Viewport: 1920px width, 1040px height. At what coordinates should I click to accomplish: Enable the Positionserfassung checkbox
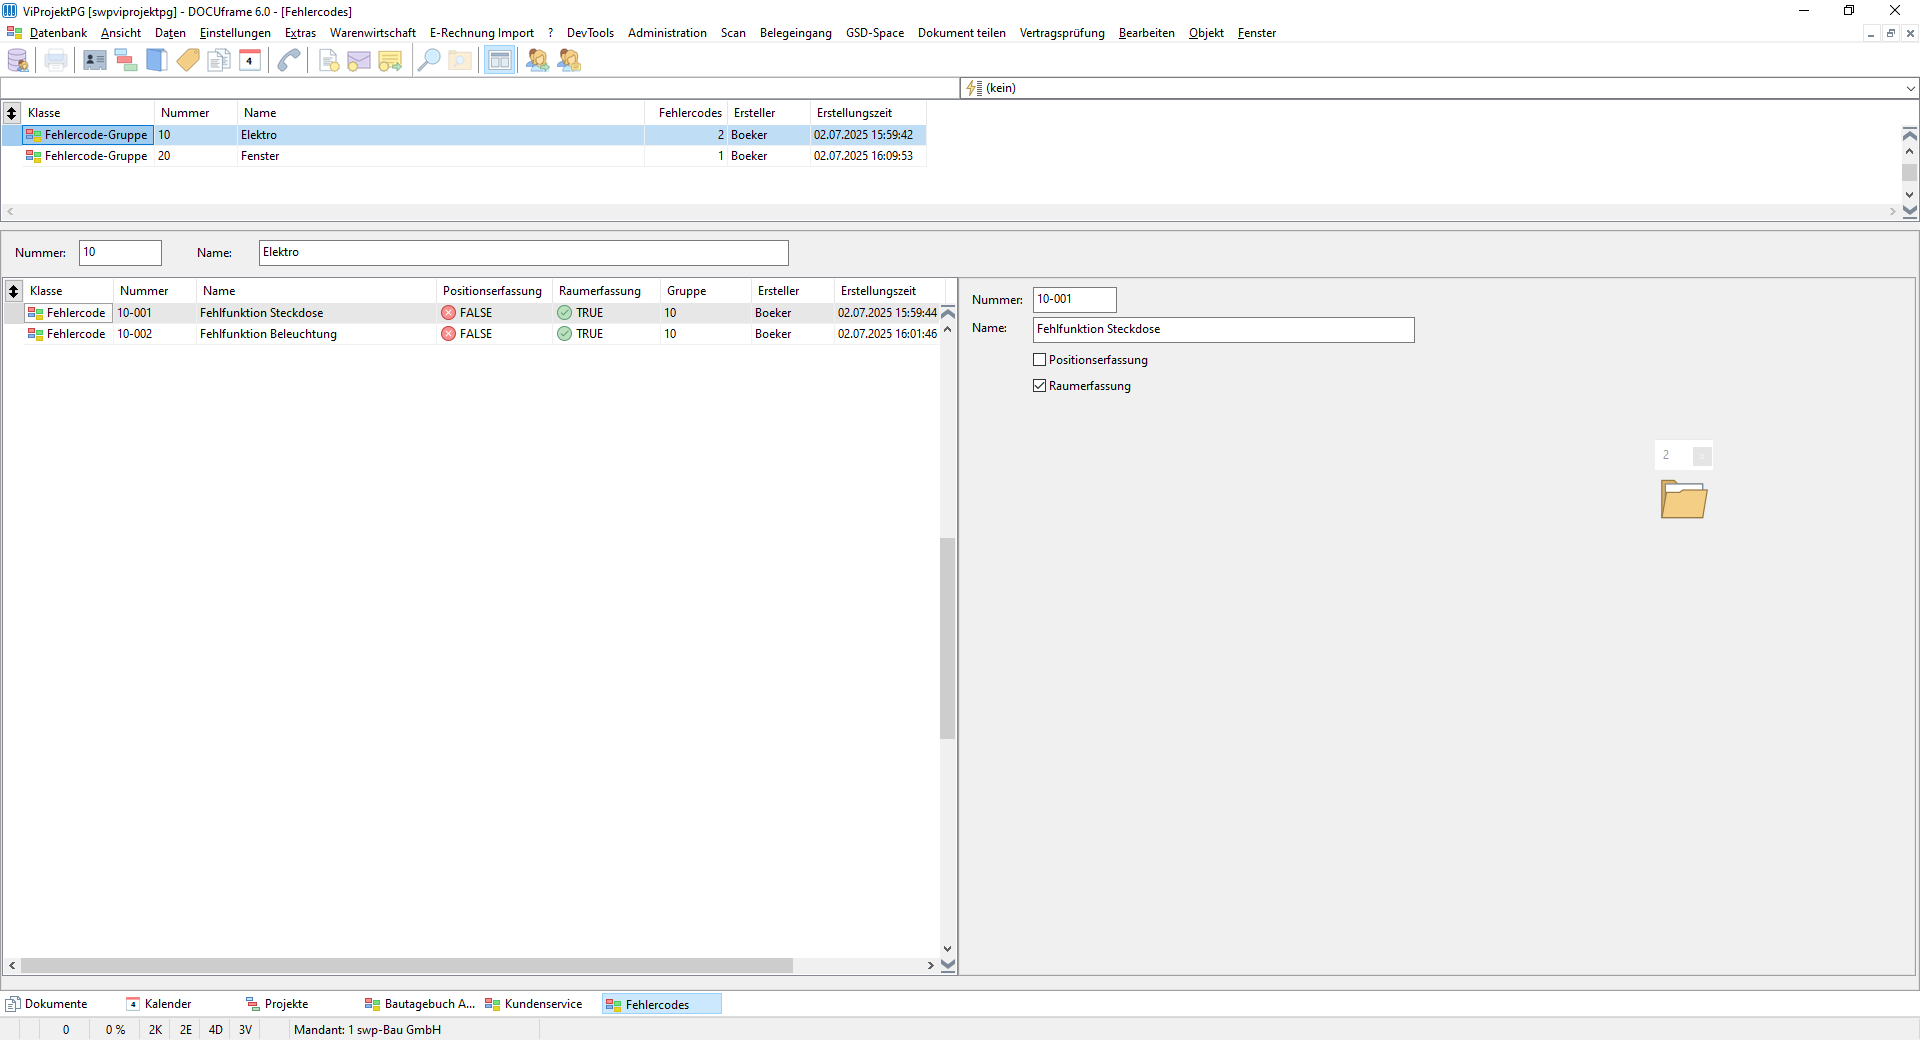(x=1039, y=360)
